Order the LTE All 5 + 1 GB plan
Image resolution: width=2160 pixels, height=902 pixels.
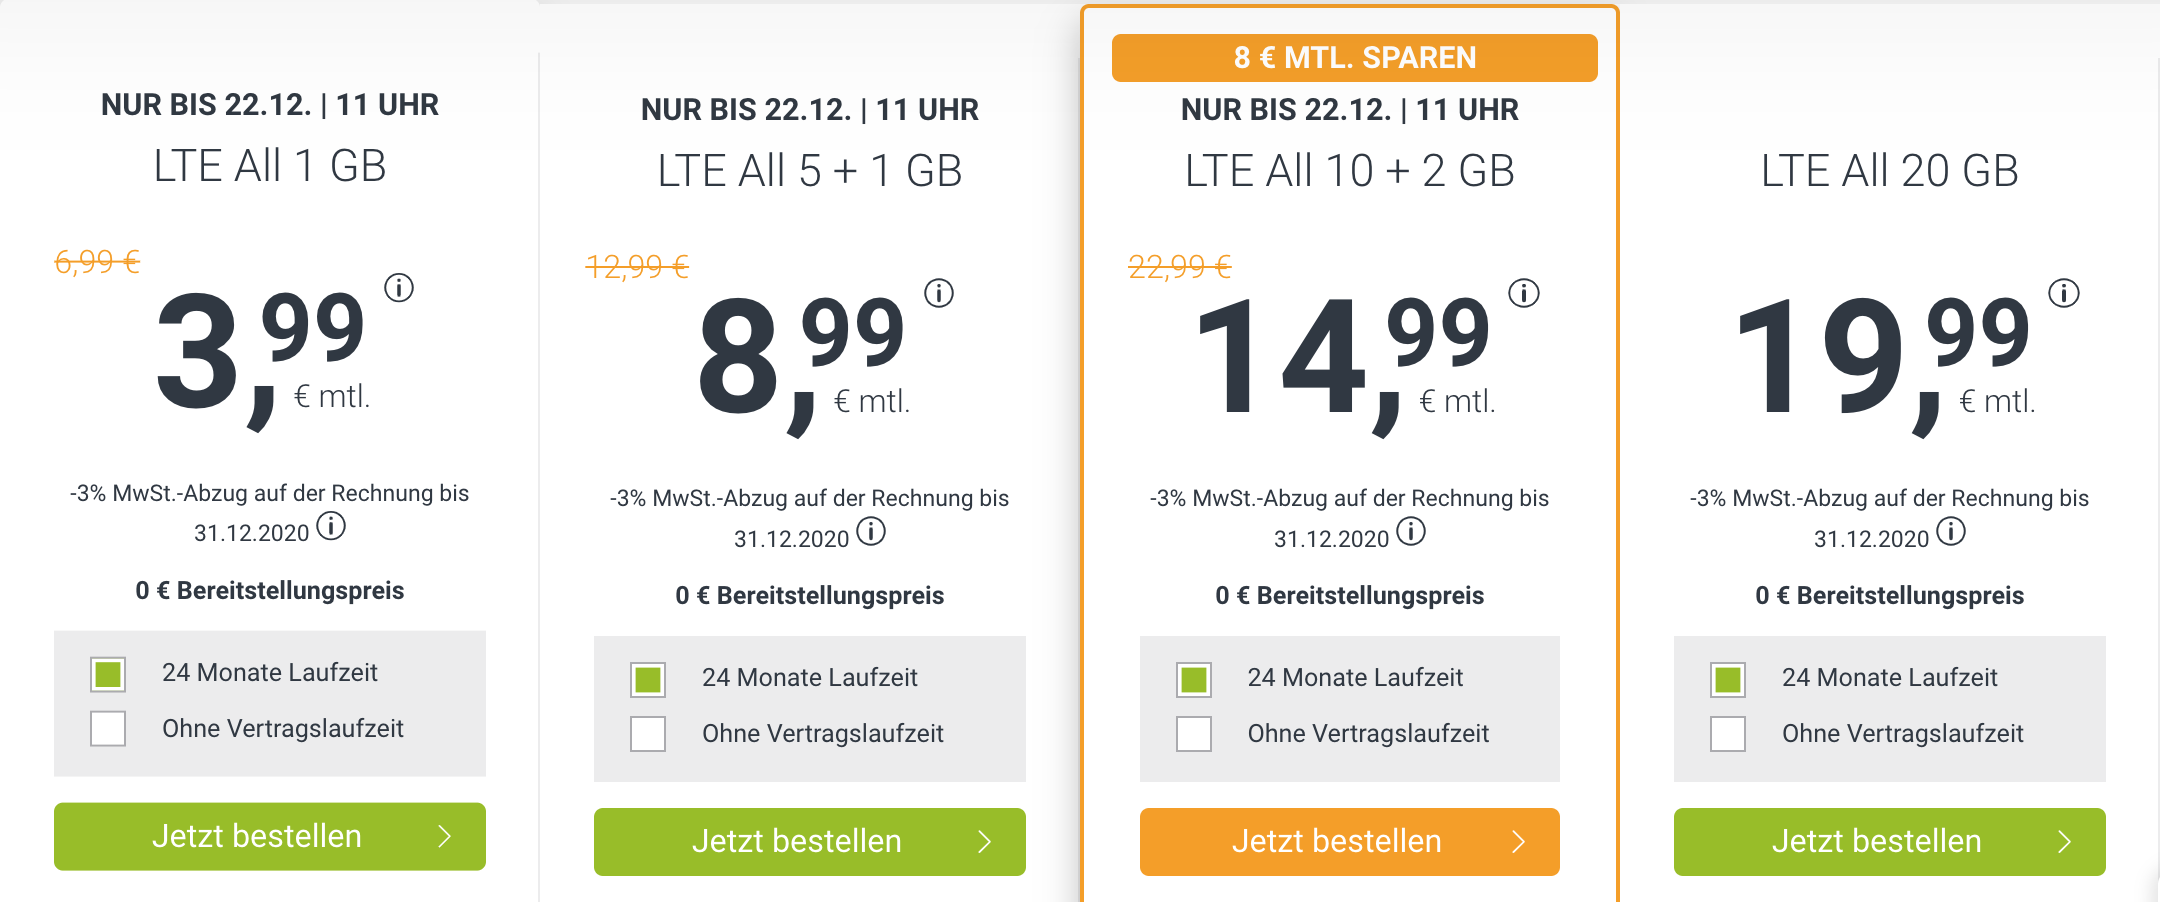pos(810,841)
